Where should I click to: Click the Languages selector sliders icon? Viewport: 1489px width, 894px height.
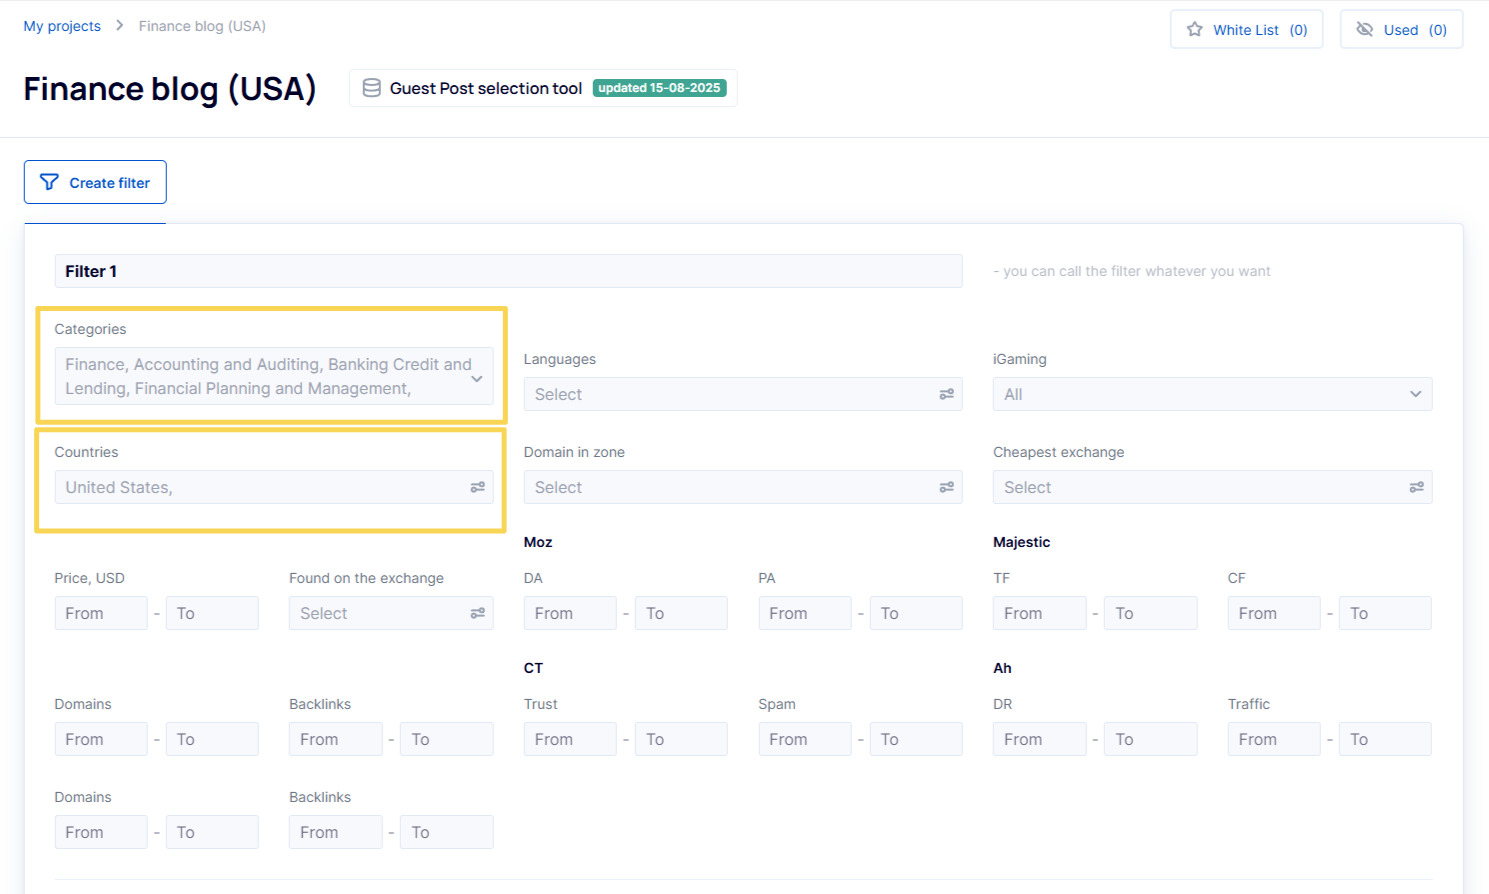[946, 394]
